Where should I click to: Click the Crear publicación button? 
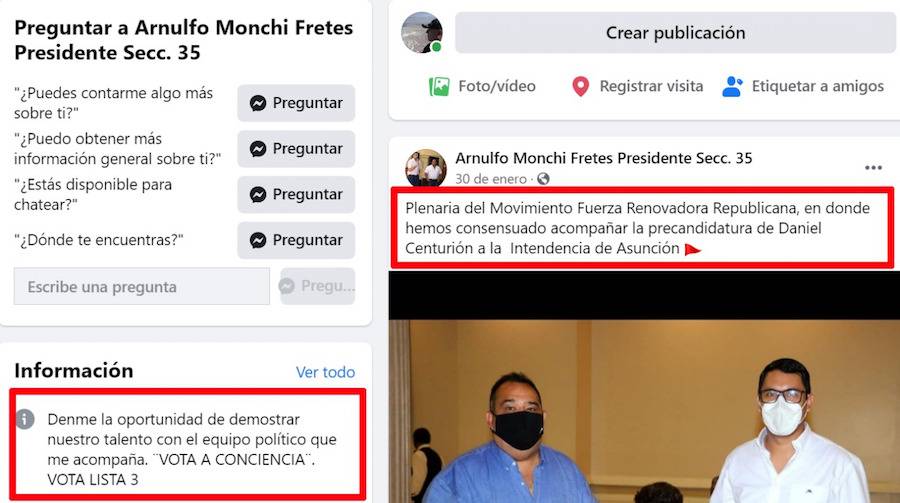click(x=676, y=33)
